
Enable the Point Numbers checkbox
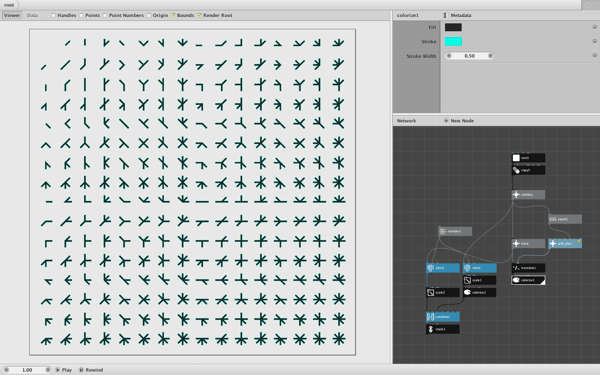point(105,15)
